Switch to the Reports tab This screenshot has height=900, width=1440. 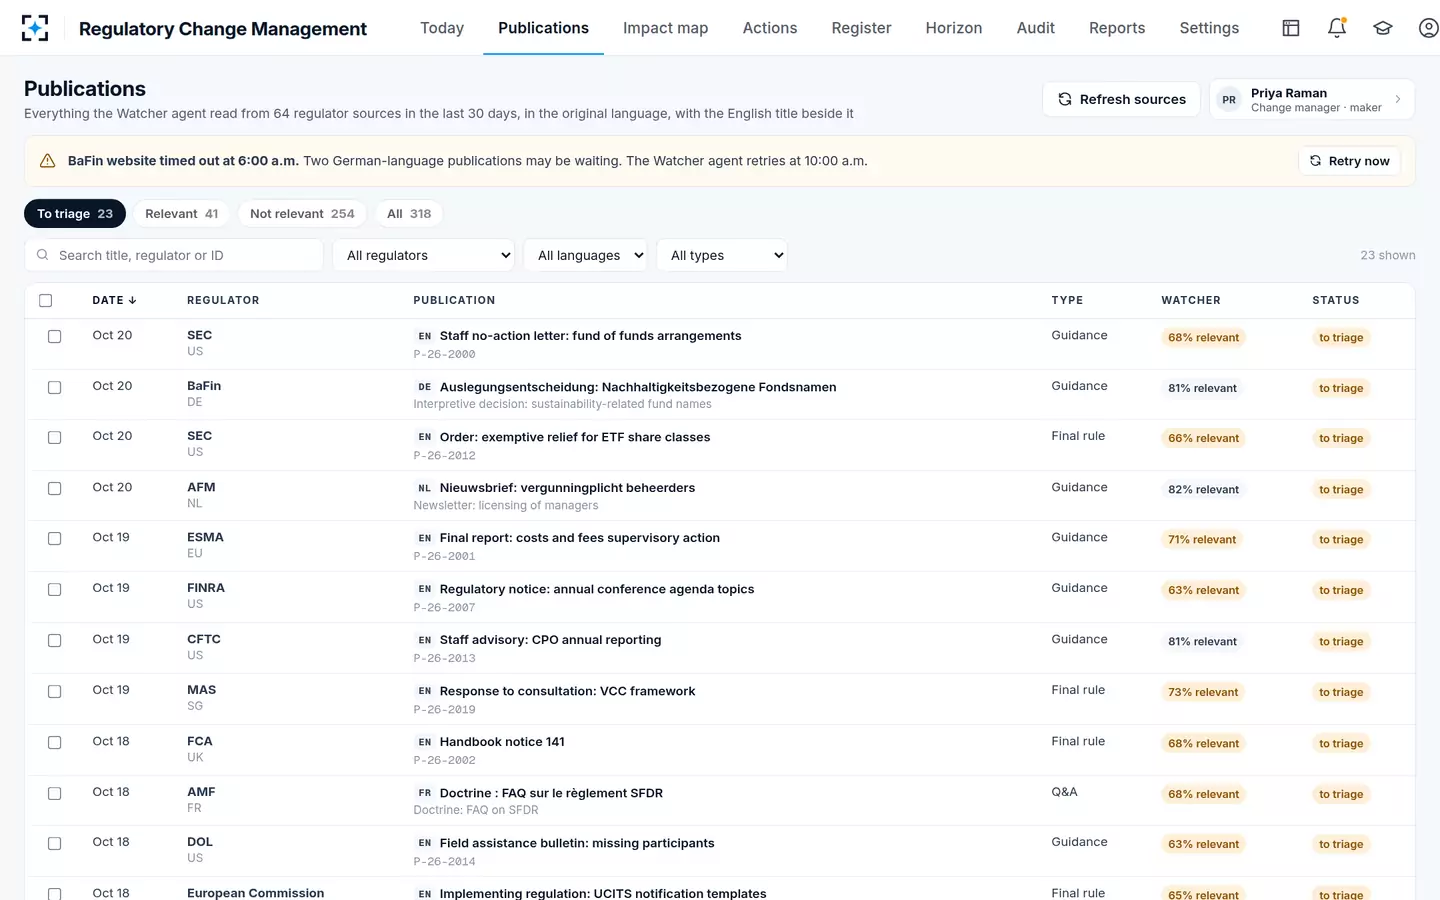[x=1117, y=28]
